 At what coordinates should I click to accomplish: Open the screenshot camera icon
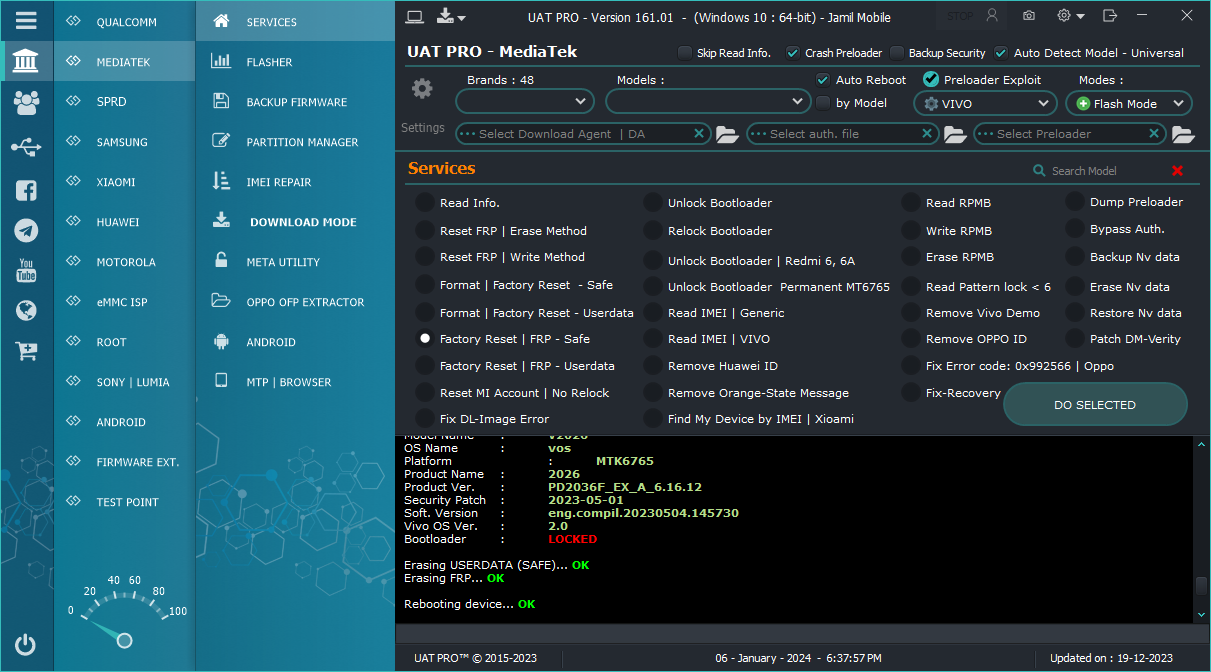click(1029, 16)
